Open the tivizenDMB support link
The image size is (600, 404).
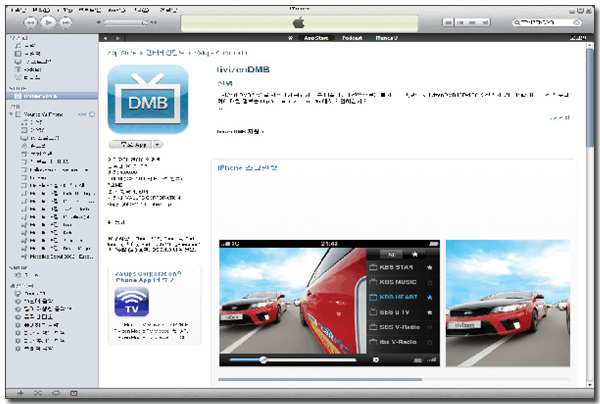pos(240,132)
